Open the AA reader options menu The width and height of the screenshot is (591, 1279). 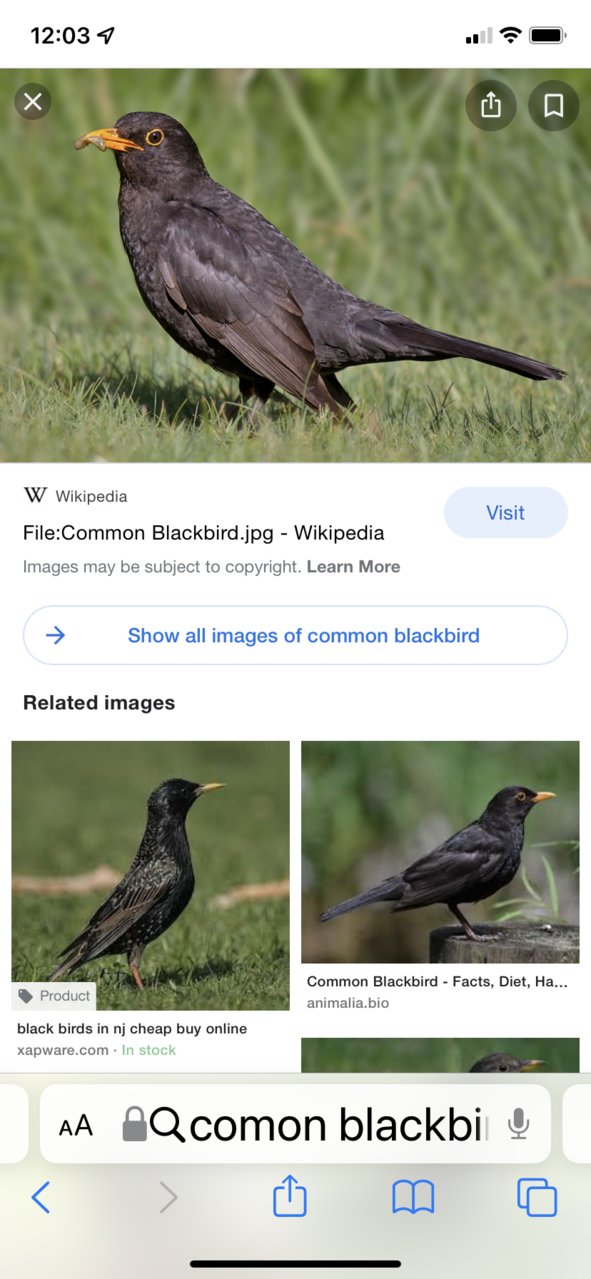click(76, 1126)
